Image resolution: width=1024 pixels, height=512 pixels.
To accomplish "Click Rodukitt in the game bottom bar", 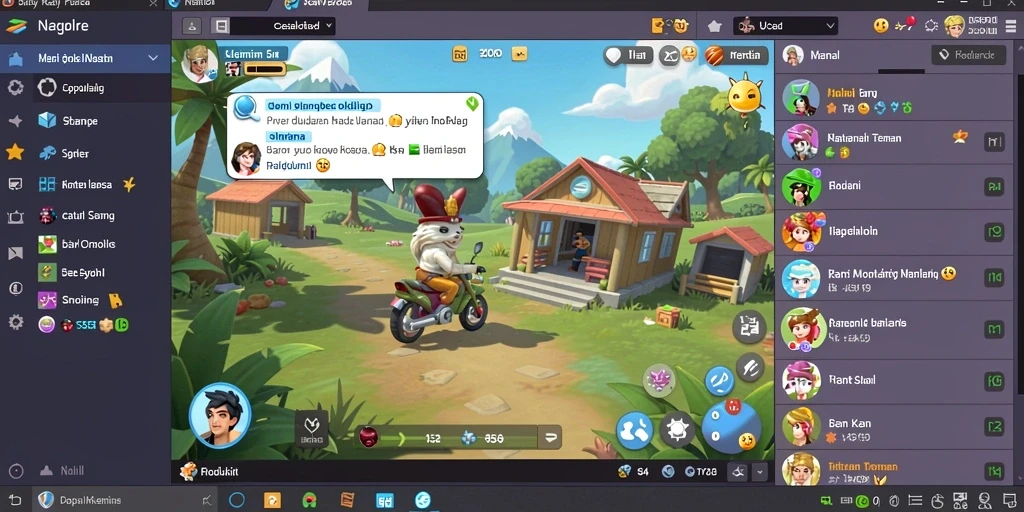I will 211,471.
